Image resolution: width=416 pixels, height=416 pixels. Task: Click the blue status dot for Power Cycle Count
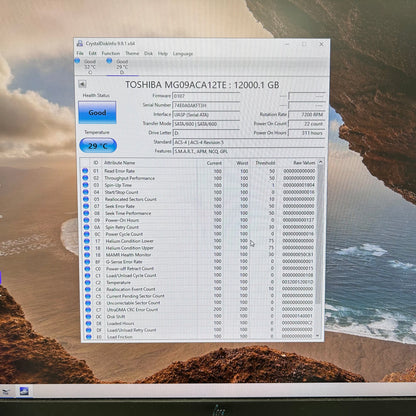pyautogui.click(x=87, y=234)
